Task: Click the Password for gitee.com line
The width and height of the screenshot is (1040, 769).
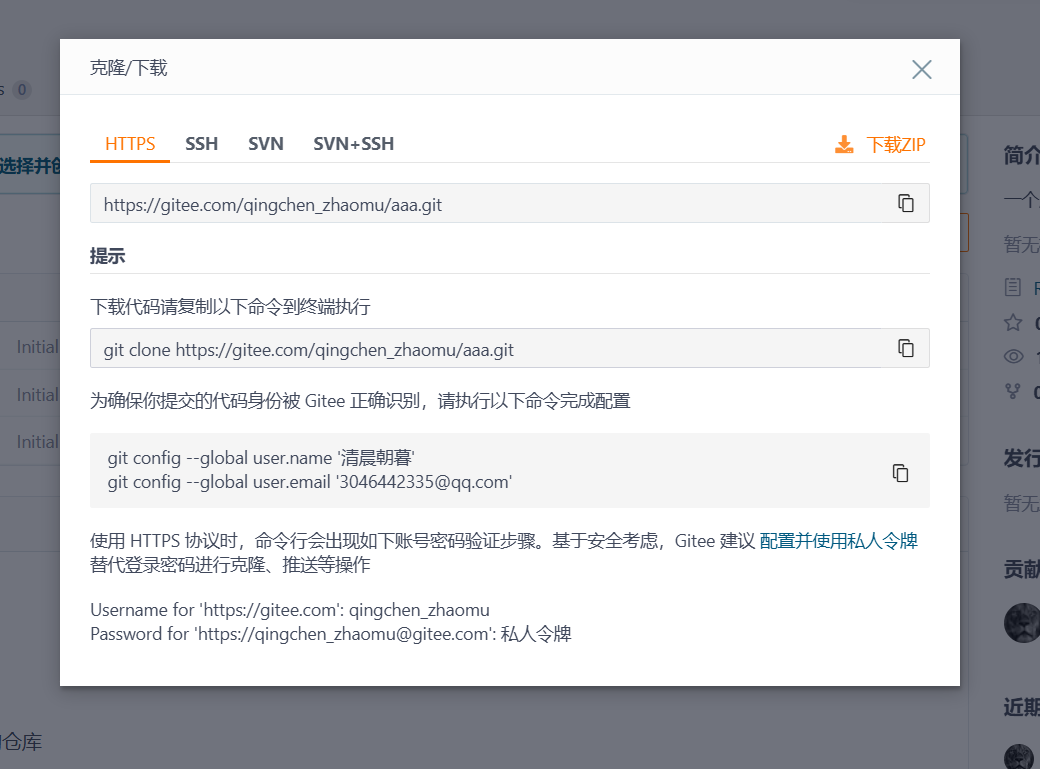Action: [330, 634]
